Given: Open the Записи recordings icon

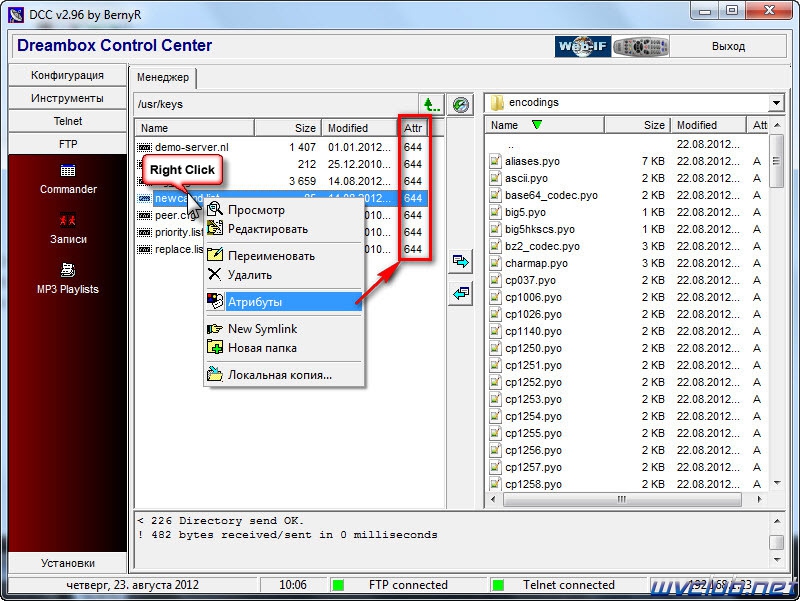Looking at the screenshot, I should coord(68,220).
